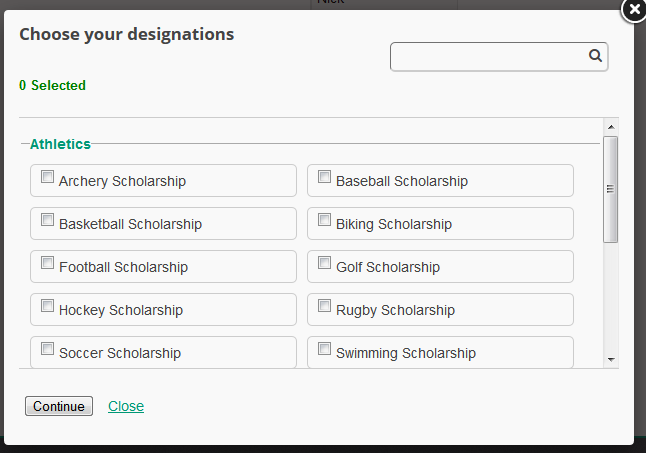Check the Archery Scholarship checkbox
Screen dimensions: 646x453
point(47,177)
